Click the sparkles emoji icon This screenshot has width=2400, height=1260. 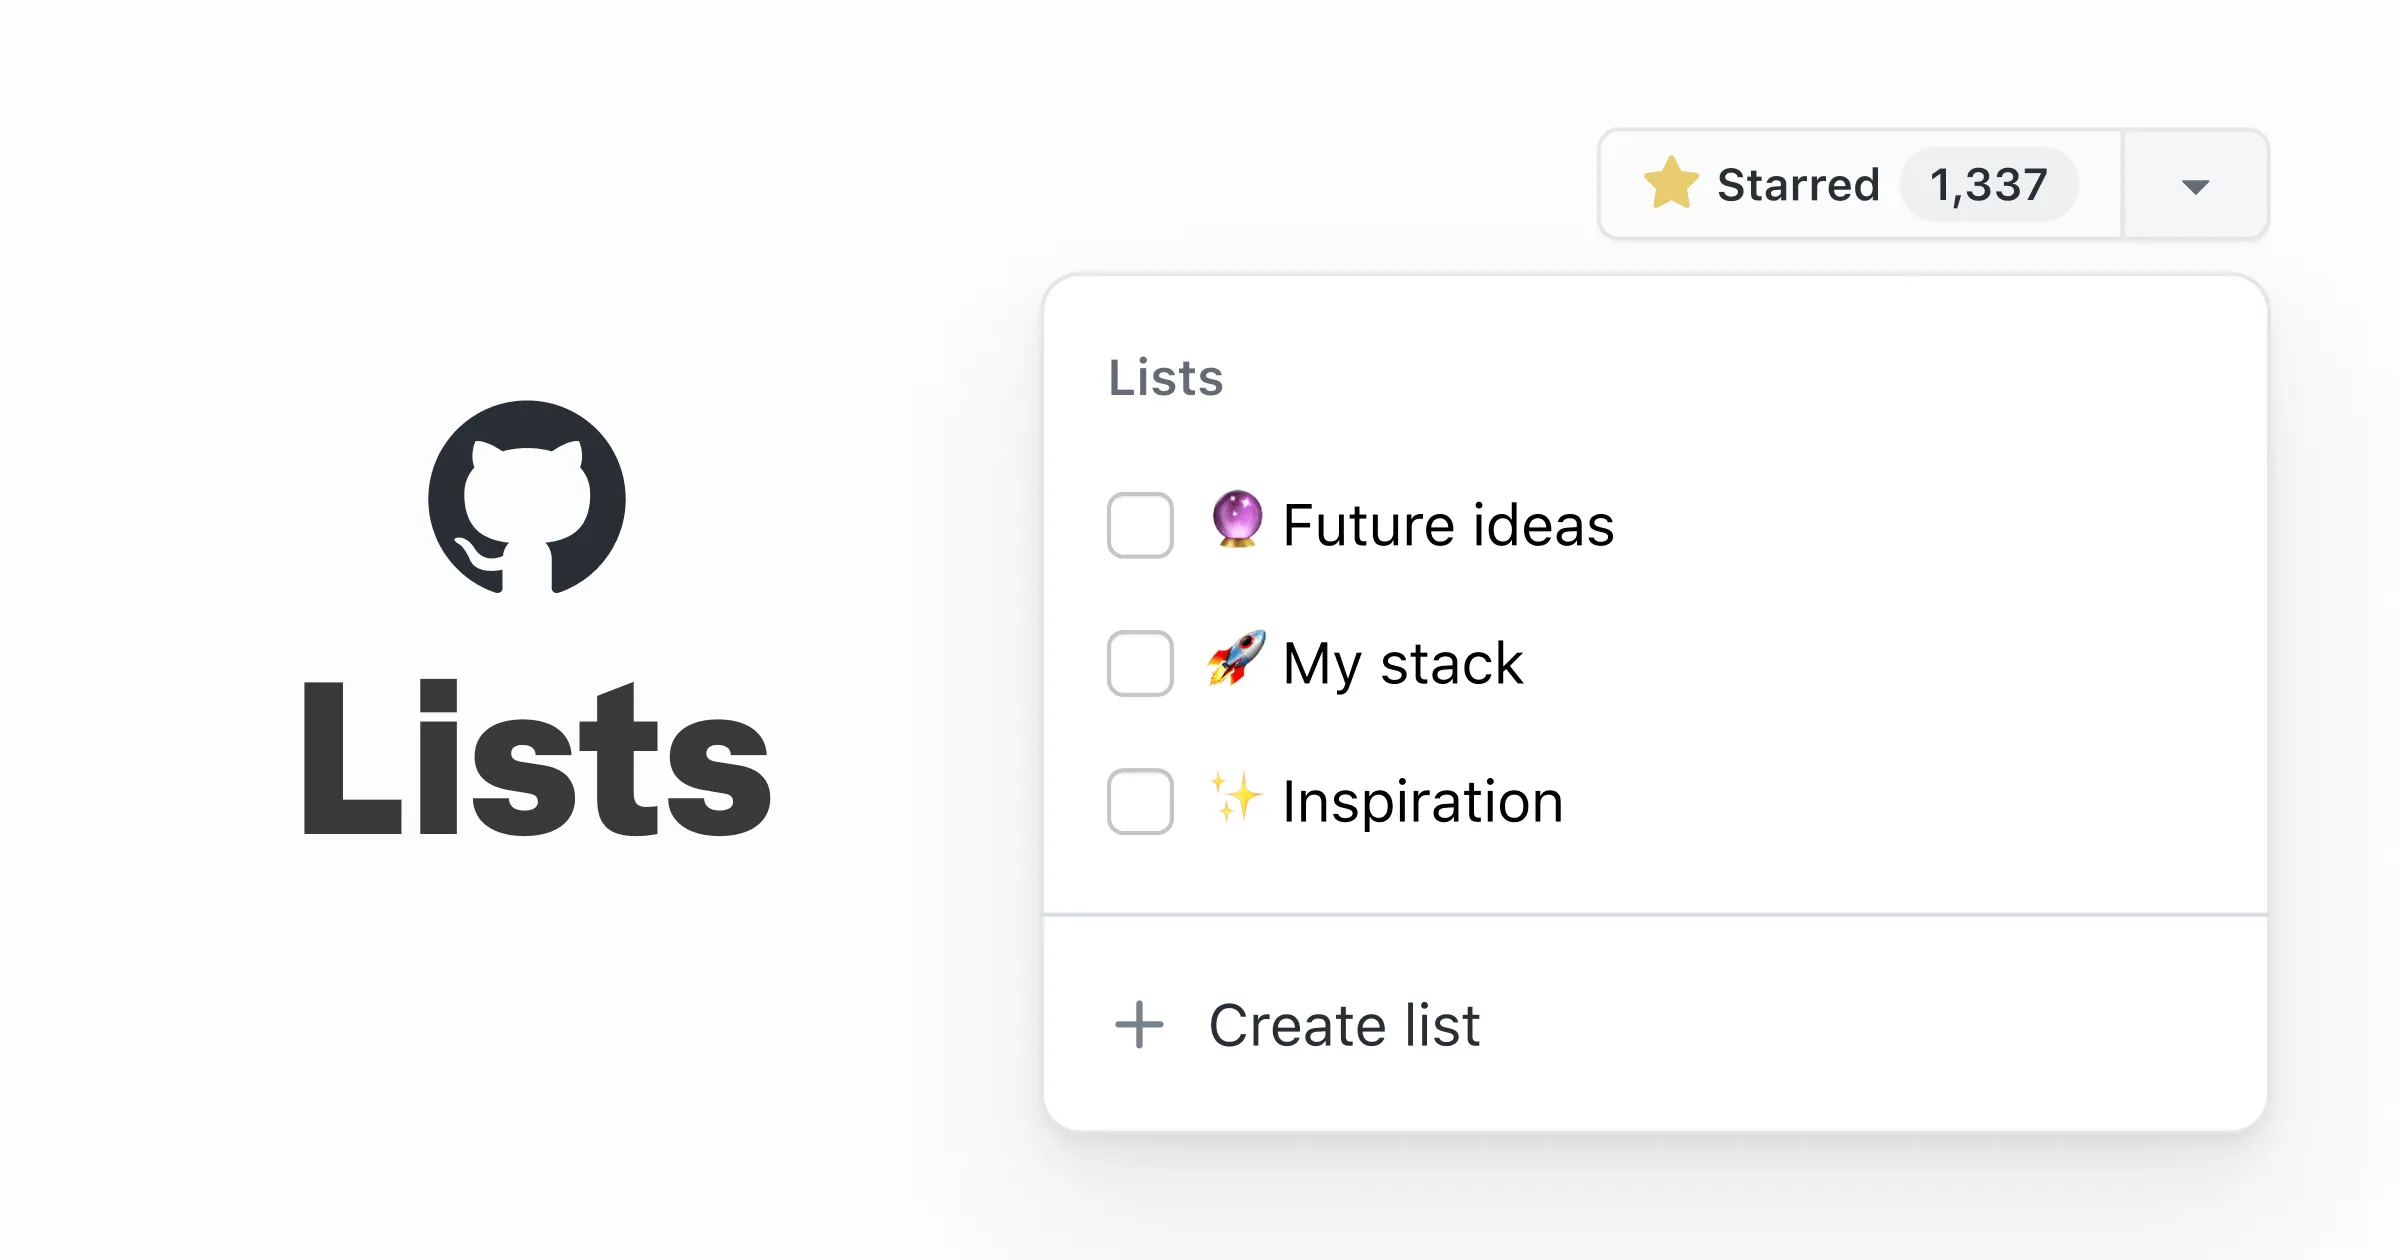coord(1236,797)
